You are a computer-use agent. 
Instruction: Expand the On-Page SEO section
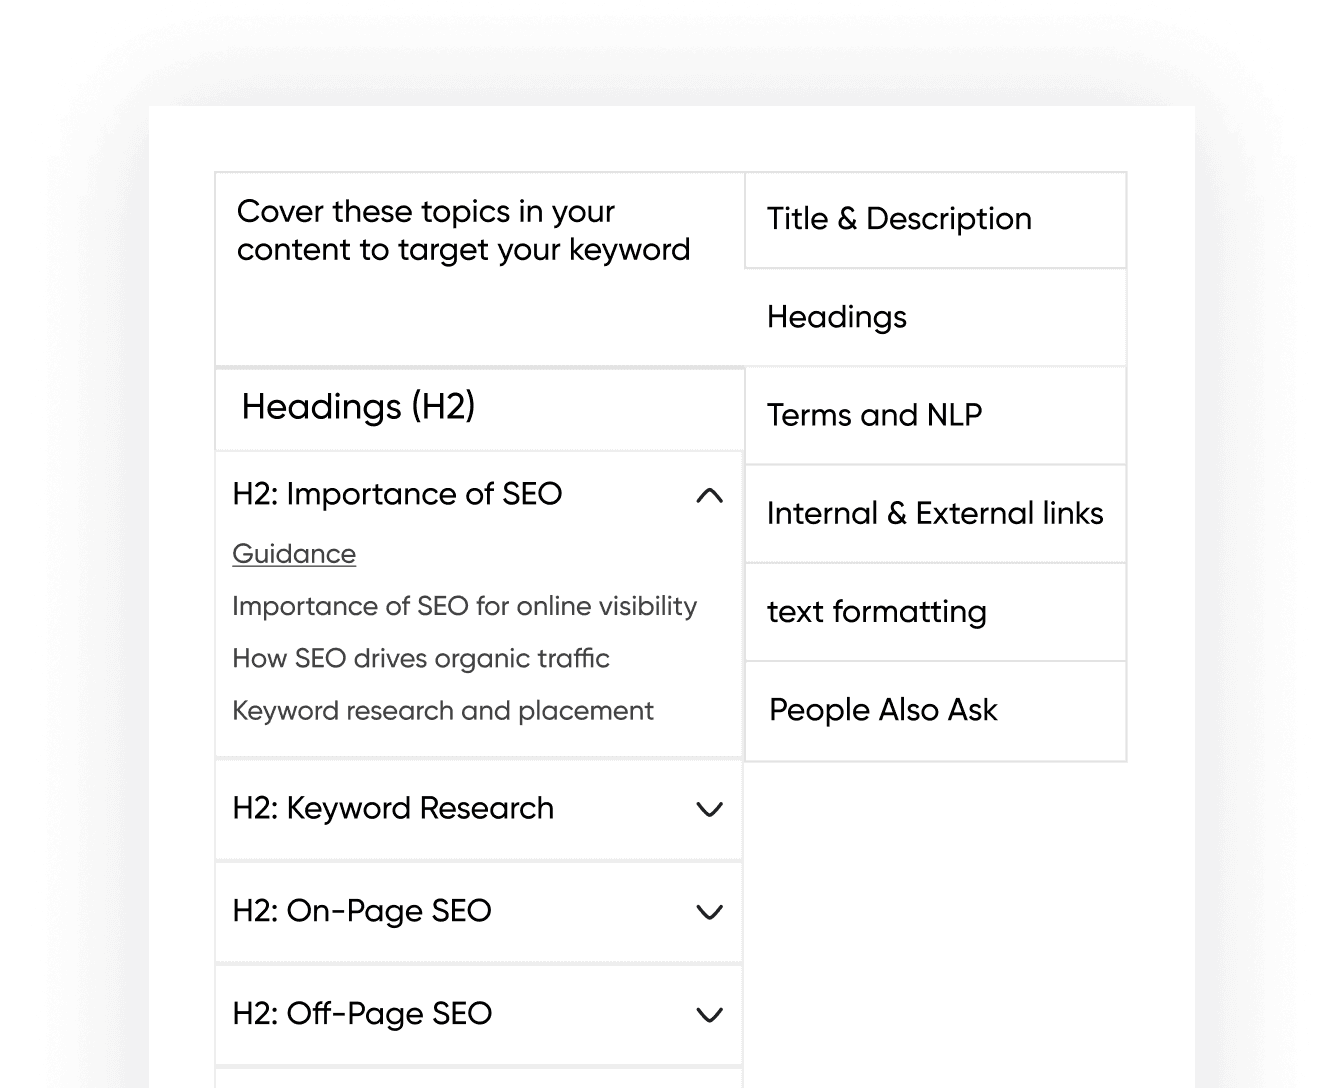pos(709,912)
